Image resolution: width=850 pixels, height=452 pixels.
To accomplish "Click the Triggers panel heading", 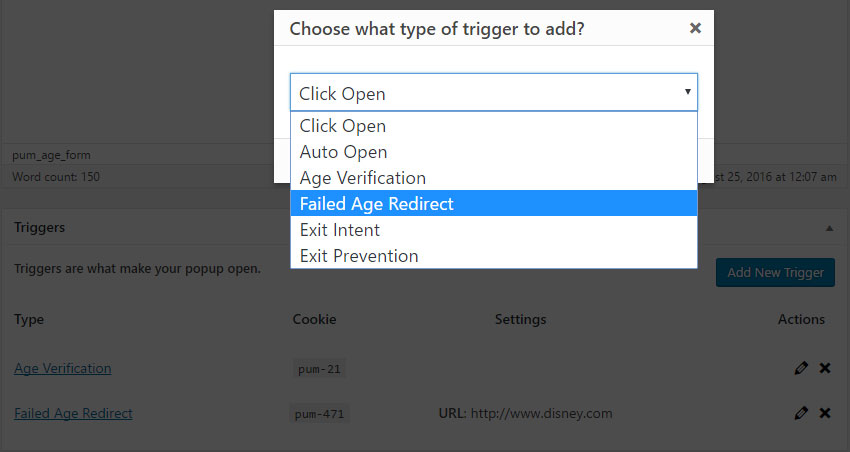I will tap(40, 227).
